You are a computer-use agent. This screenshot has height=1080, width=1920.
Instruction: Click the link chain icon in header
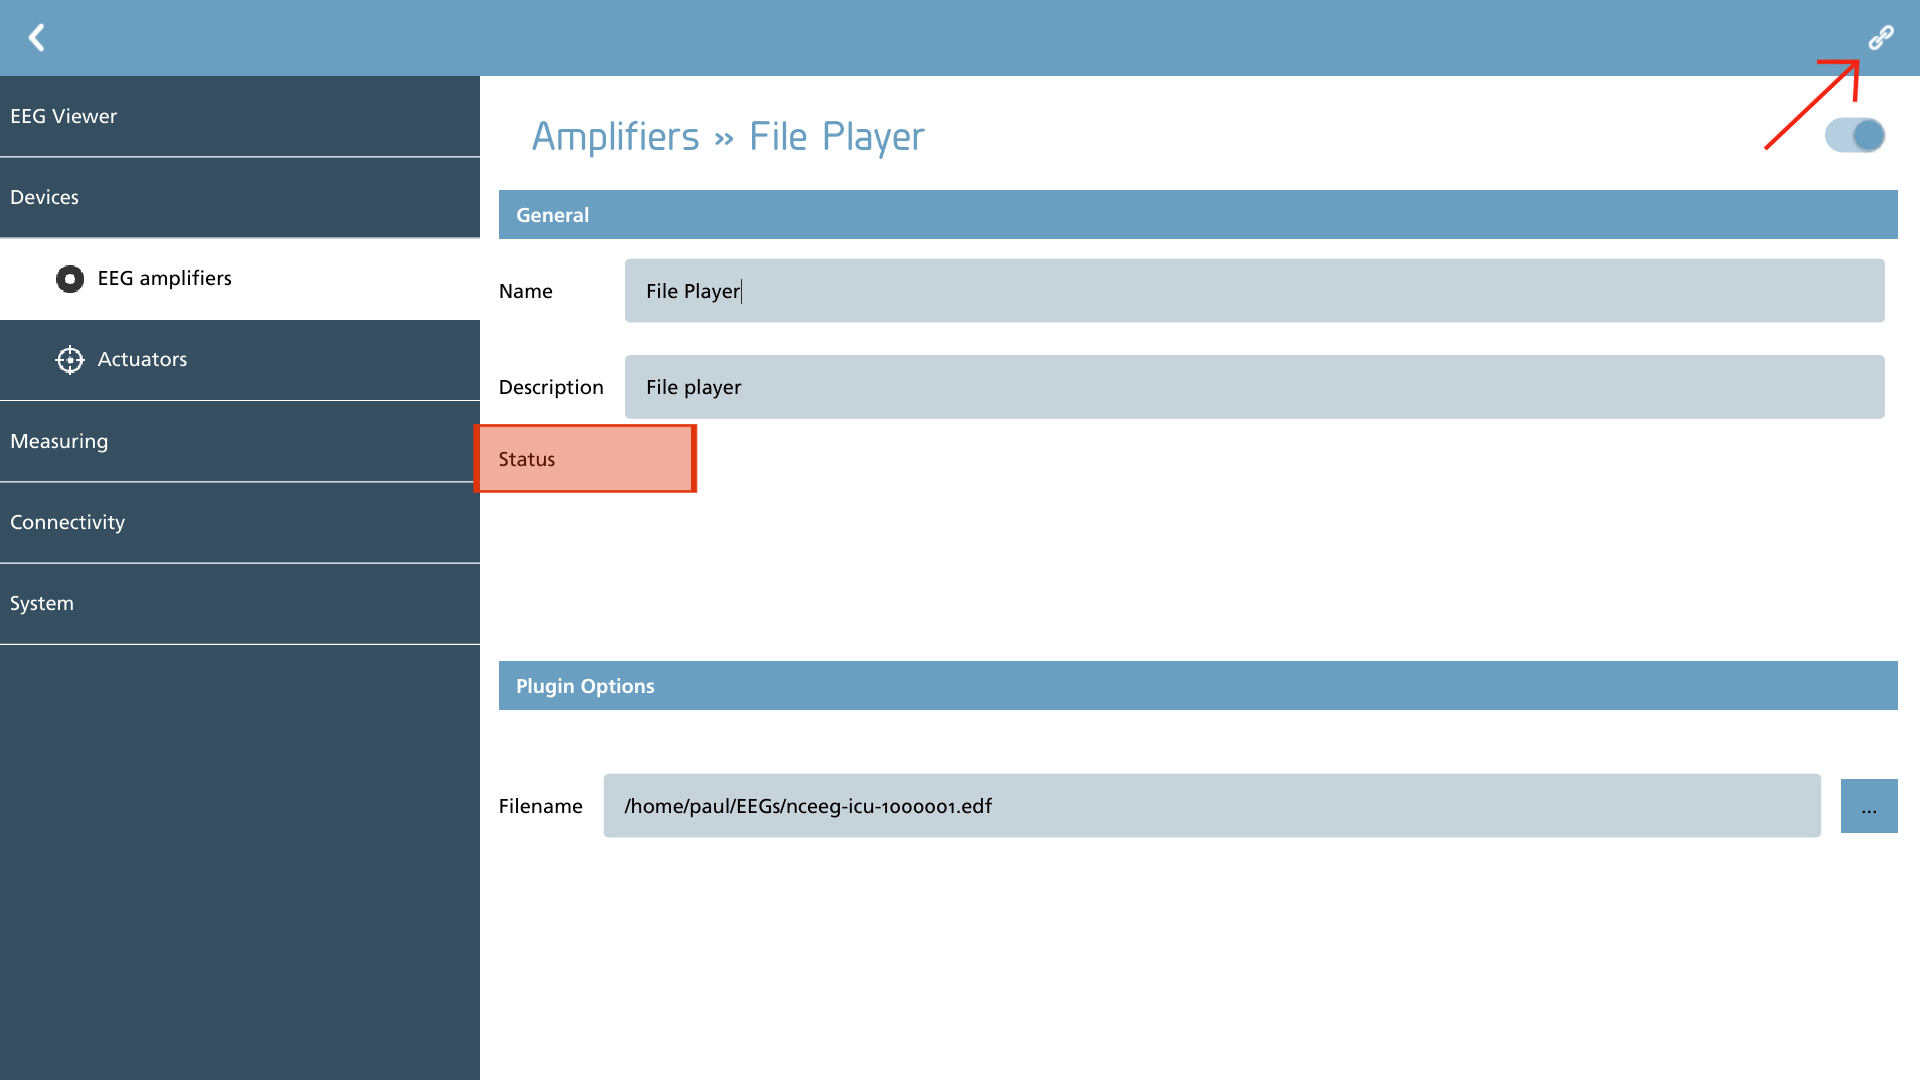[x=1881, y=38]
